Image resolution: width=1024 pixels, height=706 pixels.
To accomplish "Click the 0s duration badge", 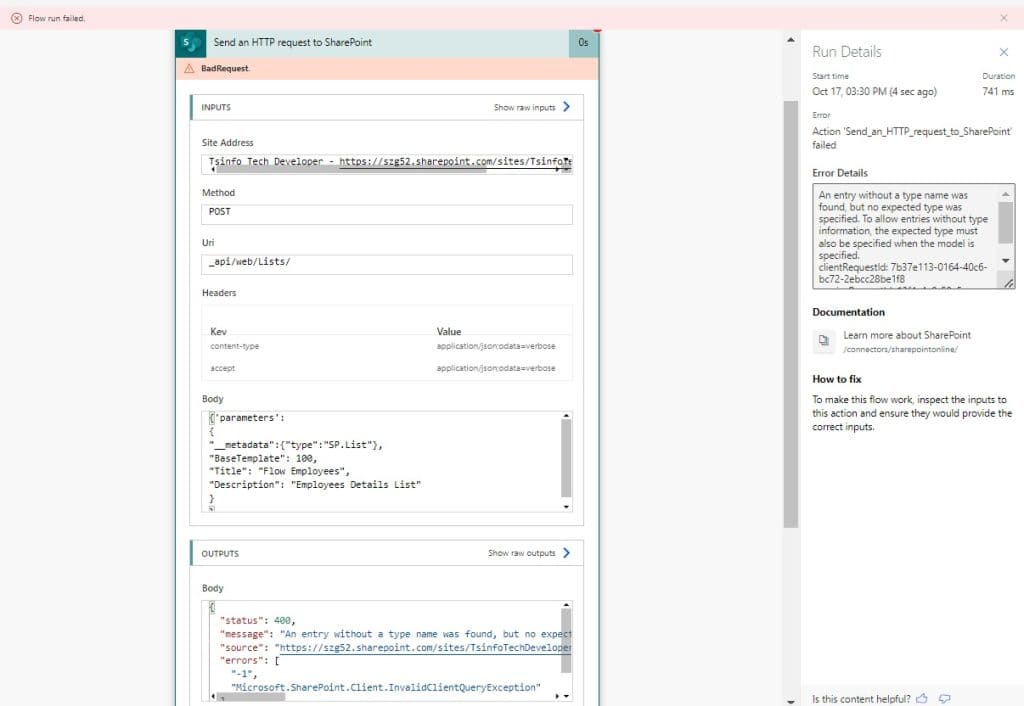I will pos(583,43).
